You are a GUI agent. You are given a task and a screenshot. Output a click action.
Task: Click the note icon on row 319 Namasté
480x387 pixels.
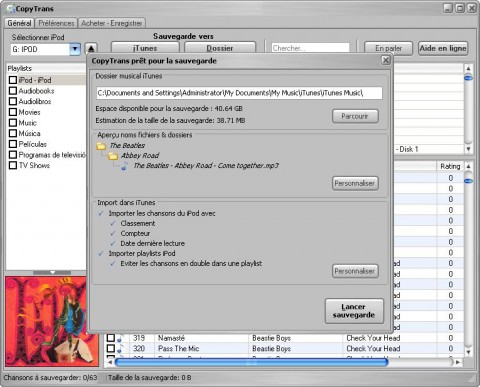point(120,338)
